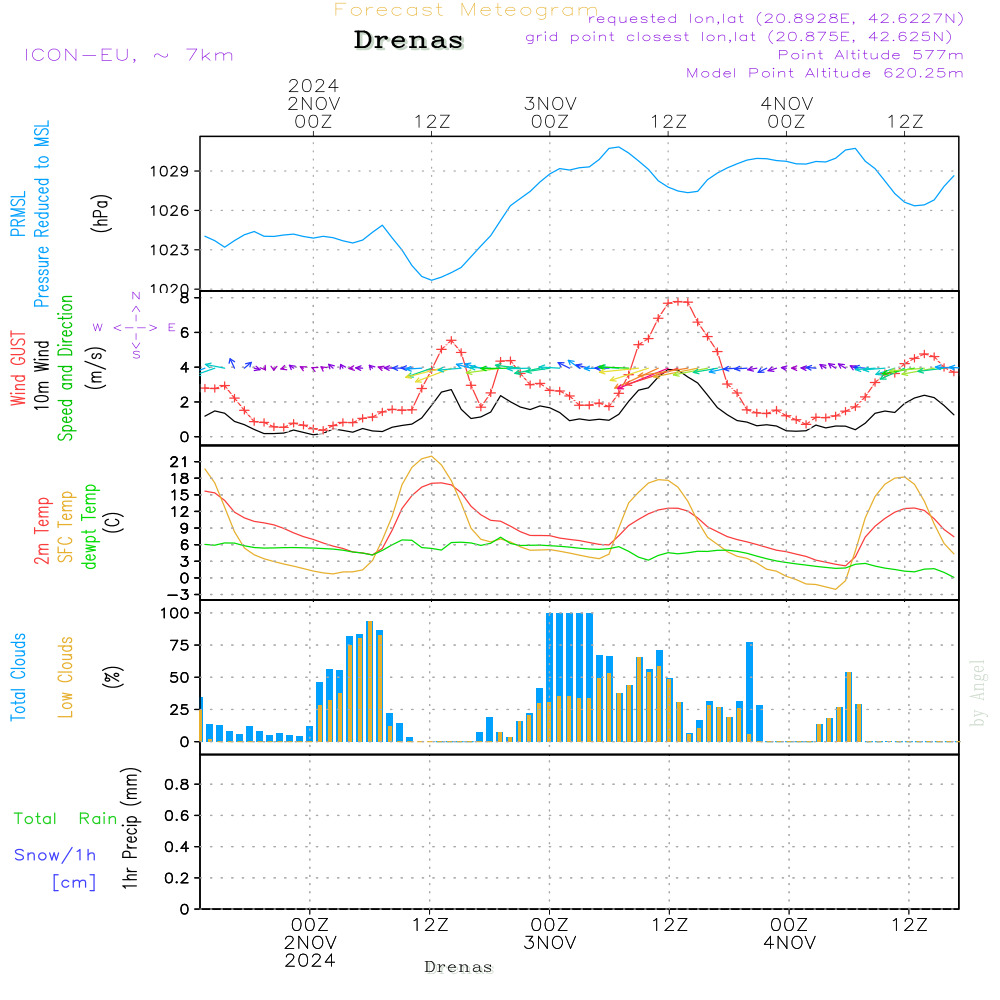The image size is (1000, 1000).
Task: Click the '(%)' cloud cover unit label
Action: coord(112,677)
